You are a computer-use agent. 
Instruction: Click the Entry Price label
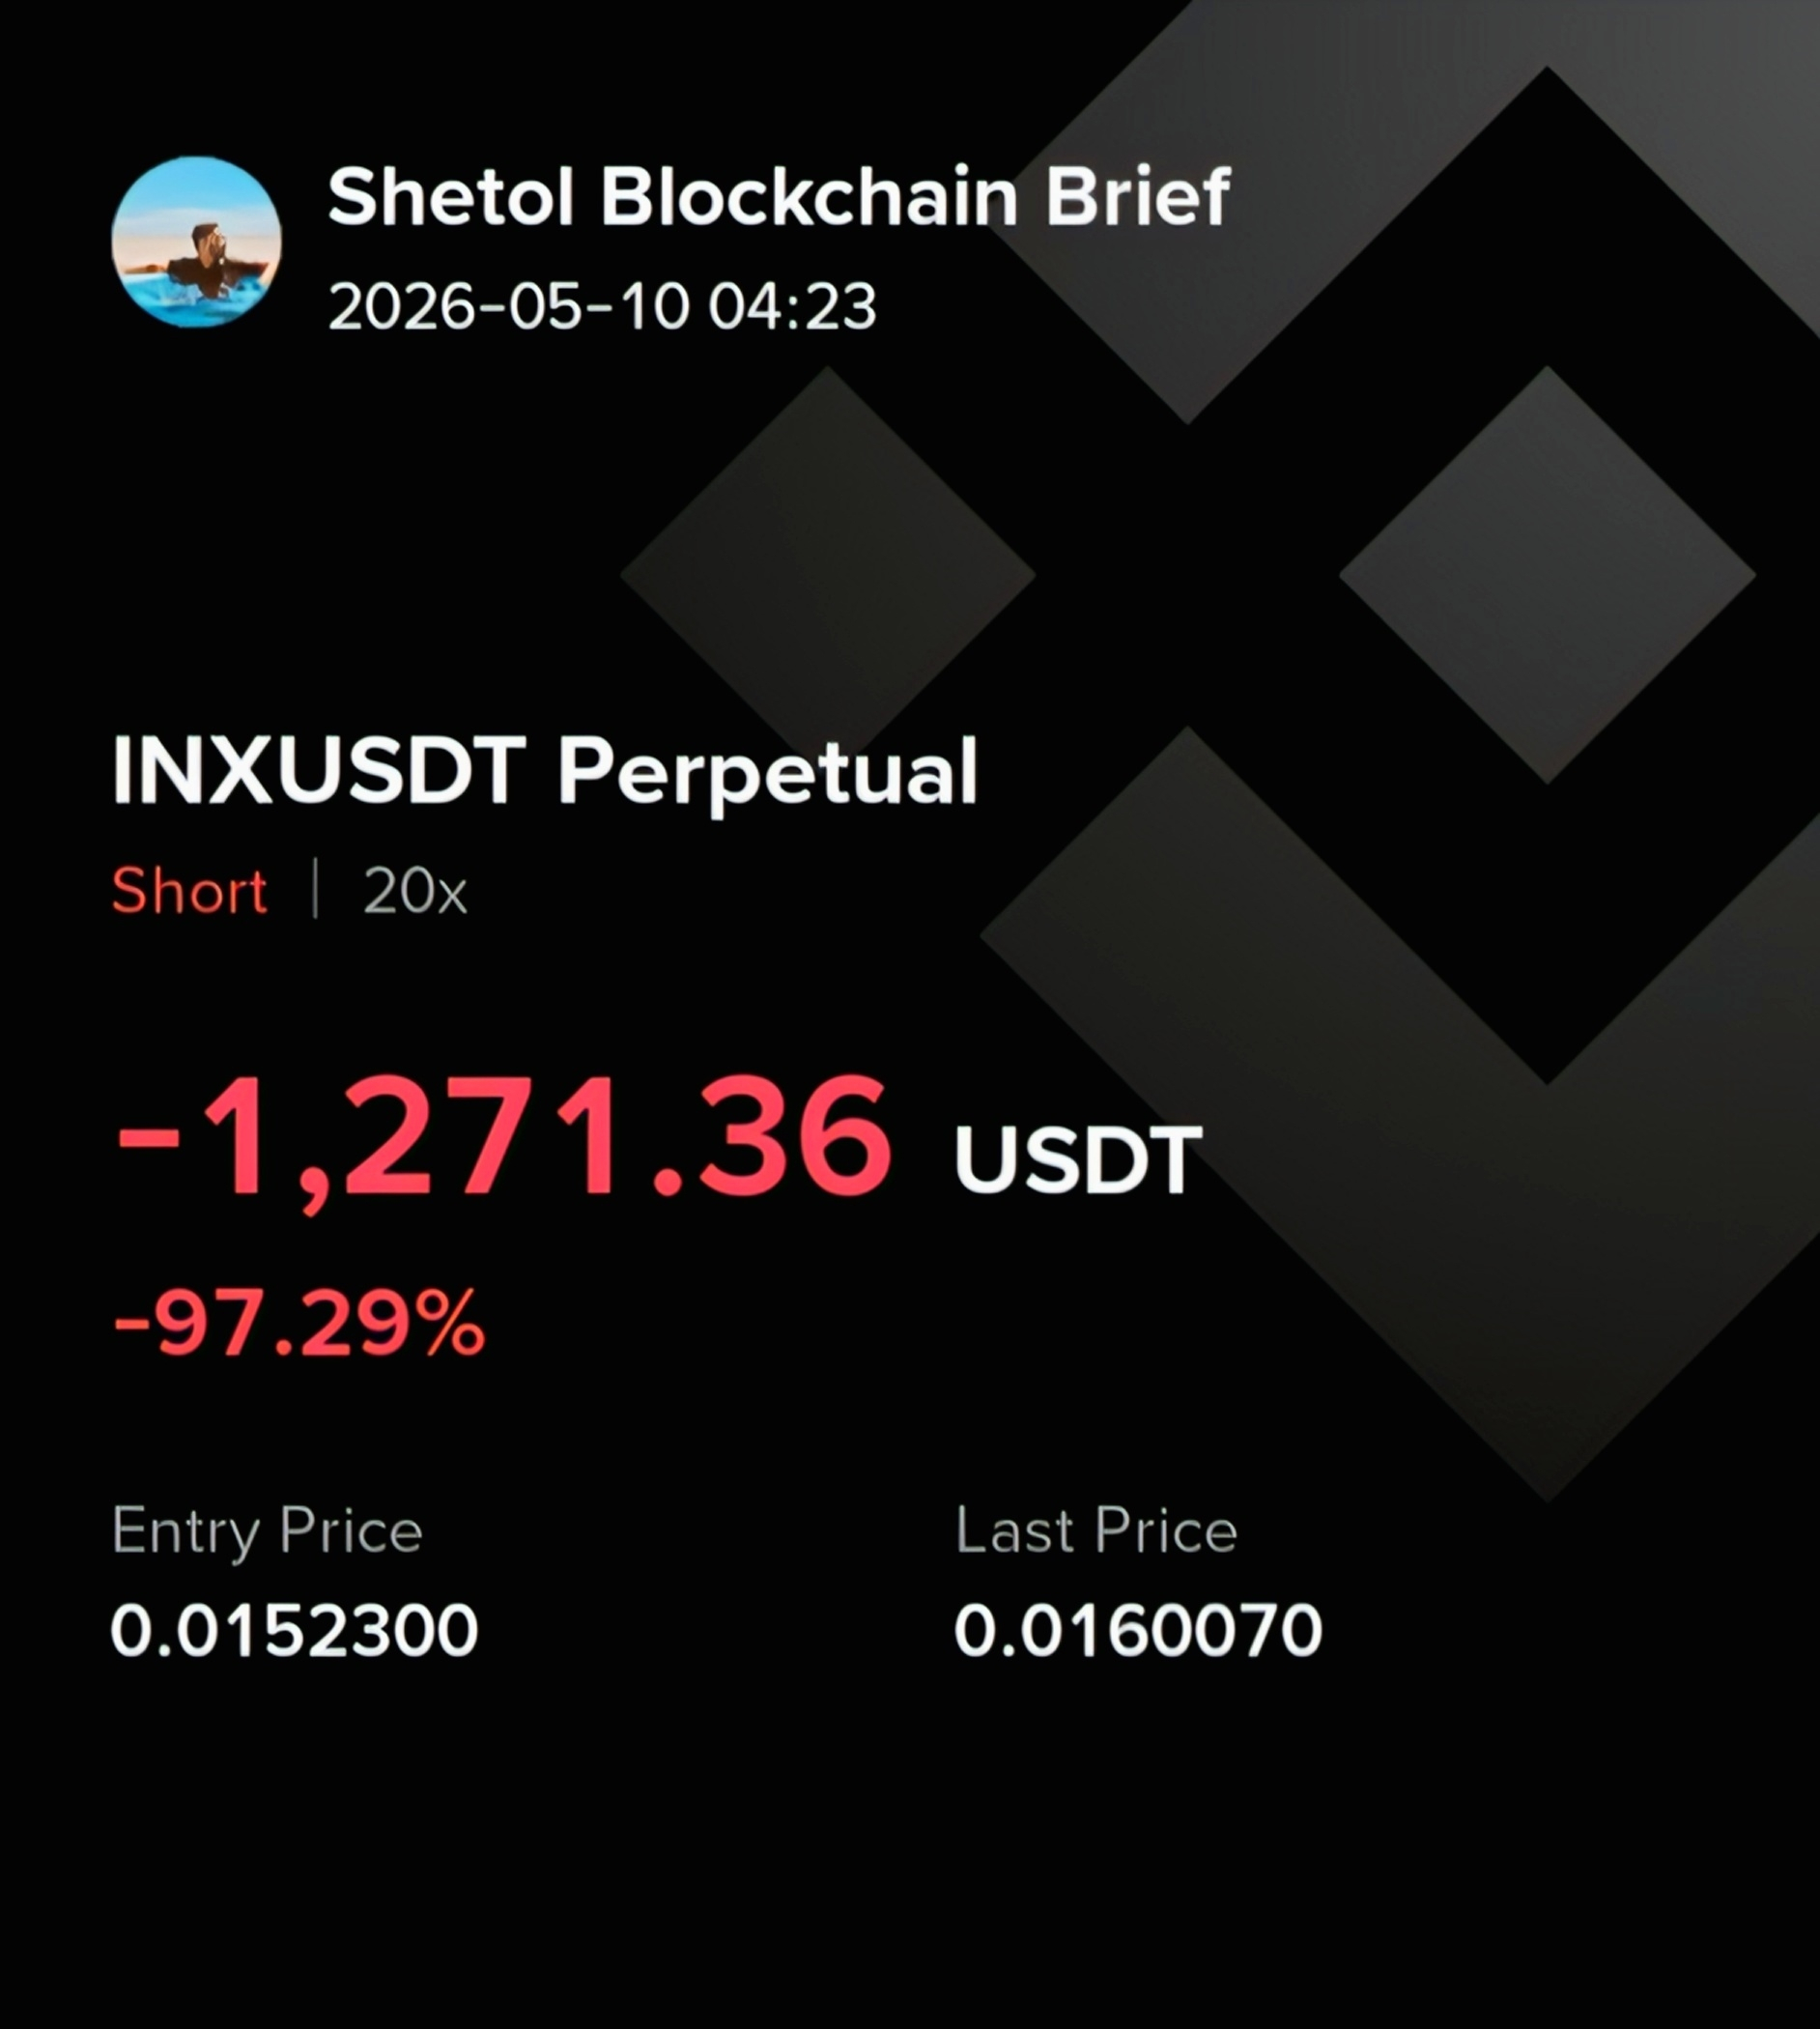267,1531
